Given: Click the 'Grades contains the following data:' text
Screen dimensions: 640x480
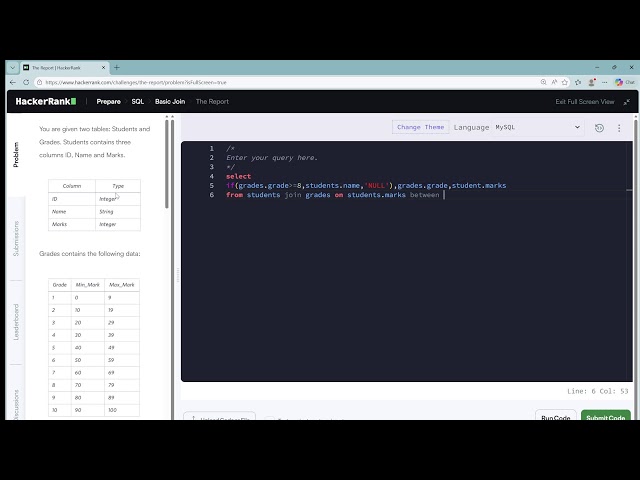Looking at the screenshot, I should pos(90,253).
